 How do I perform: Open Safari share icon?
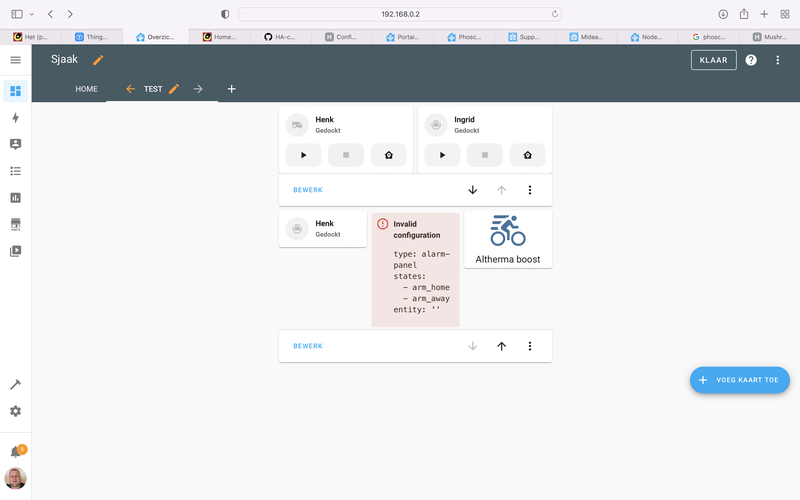744,14
